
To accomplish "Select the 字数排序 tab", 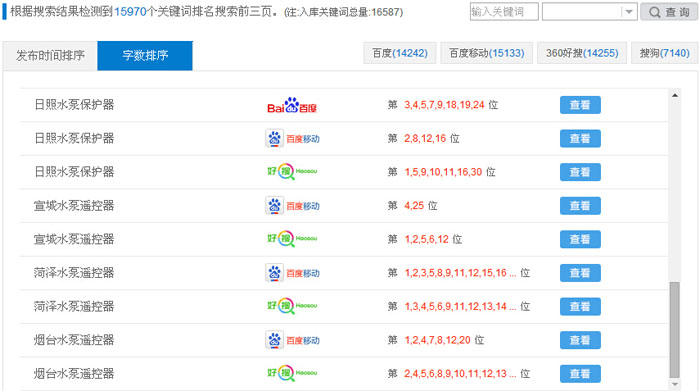I will tap(145, 56).
